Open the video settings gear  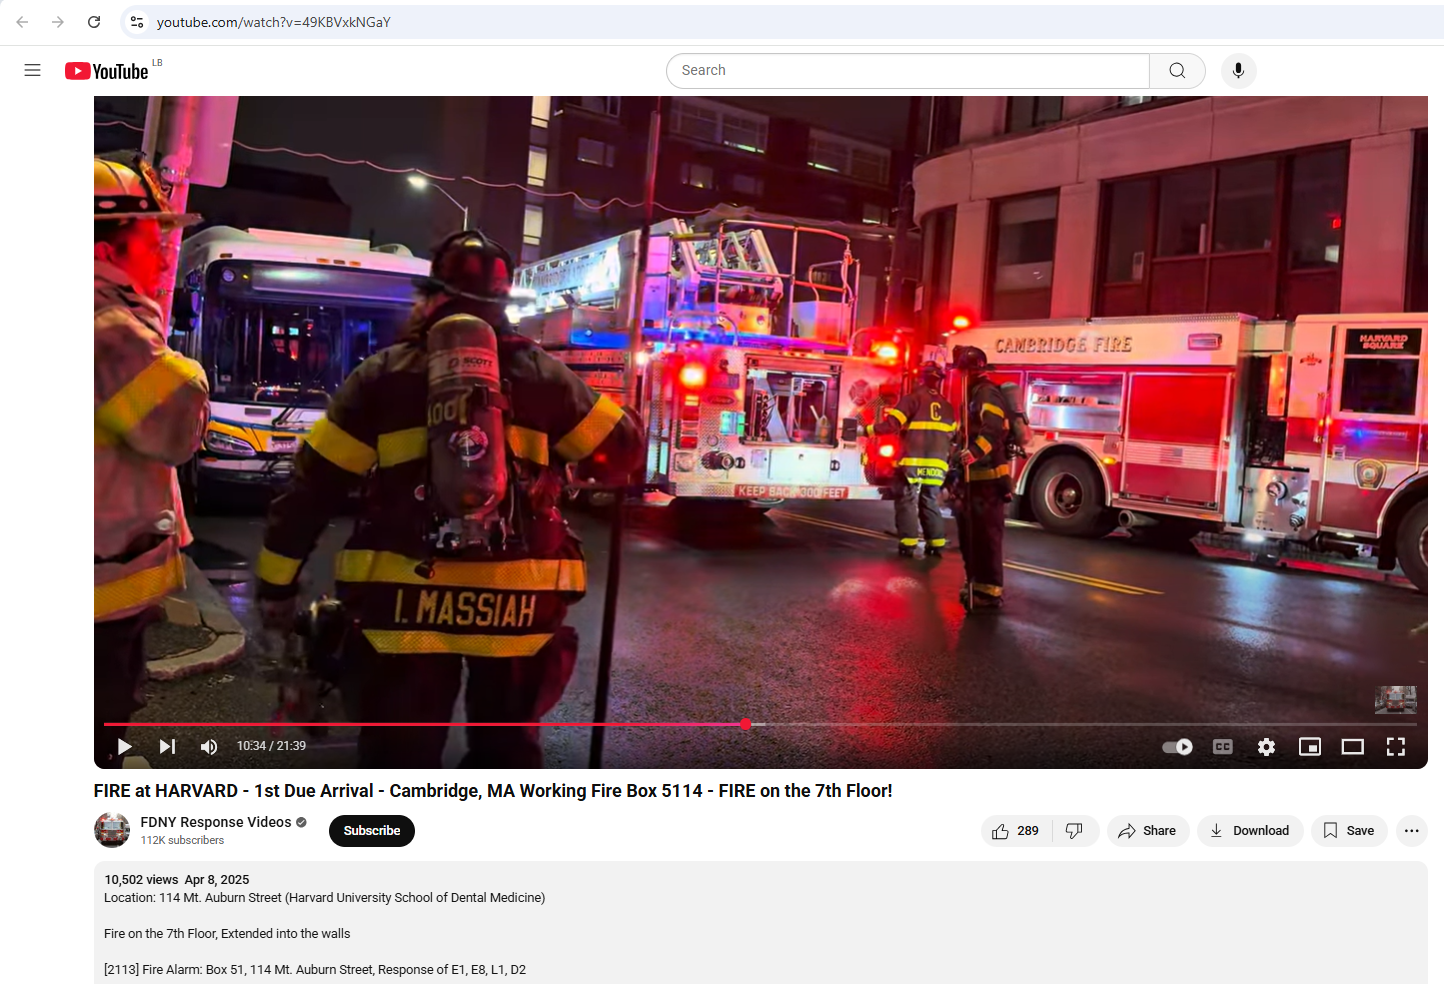[1266, 747]
